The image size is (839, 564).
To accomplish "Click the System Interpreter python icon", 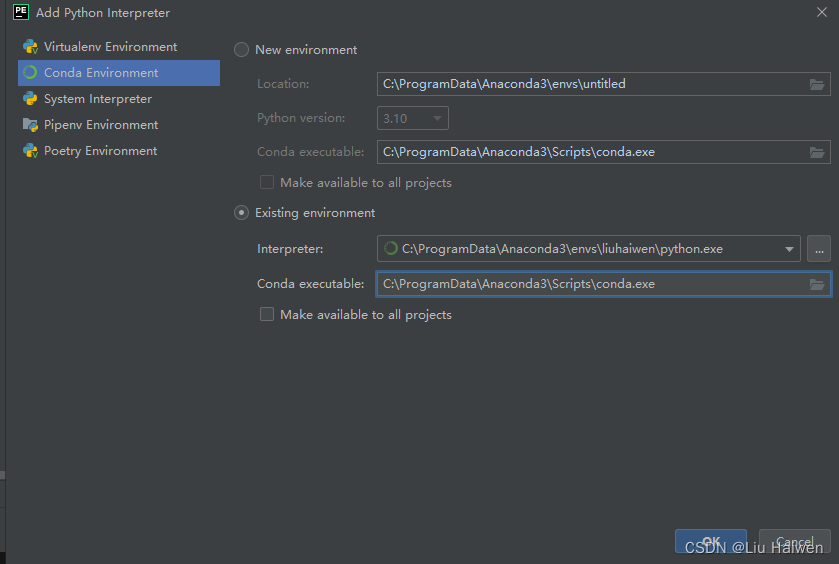I will pyautogui.click(x=30, y=99).
